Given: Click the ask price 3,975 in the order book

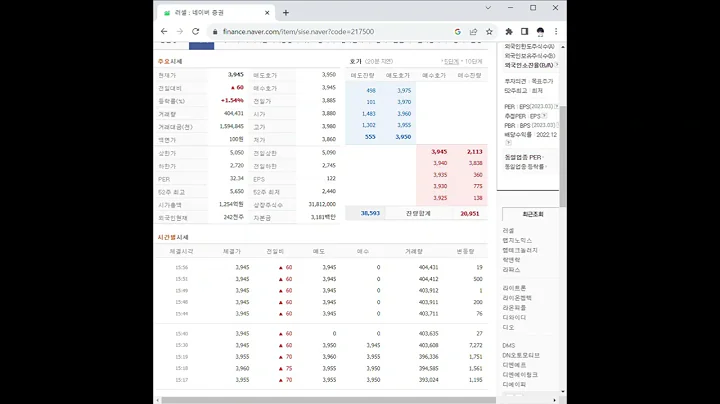Looking at the screenshot, I should (x=404, y=90).
